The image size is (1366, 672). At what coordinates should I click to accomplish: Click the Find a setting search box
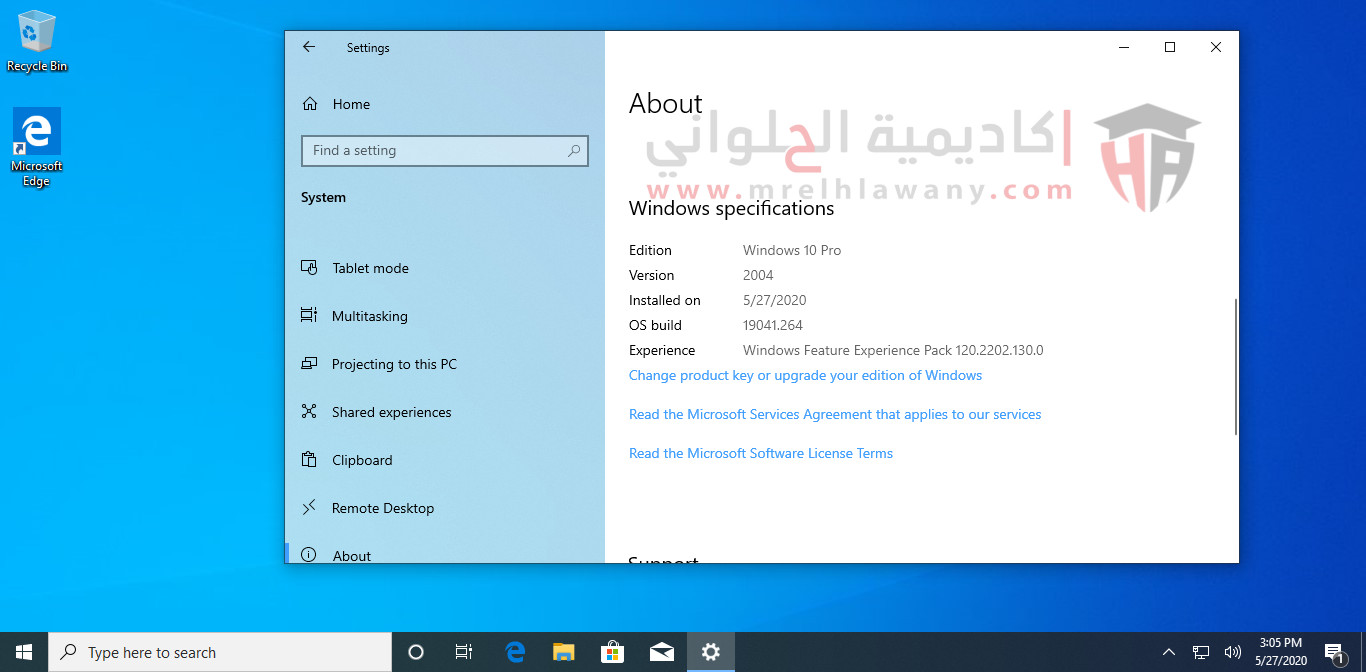(x=445, y=151)
